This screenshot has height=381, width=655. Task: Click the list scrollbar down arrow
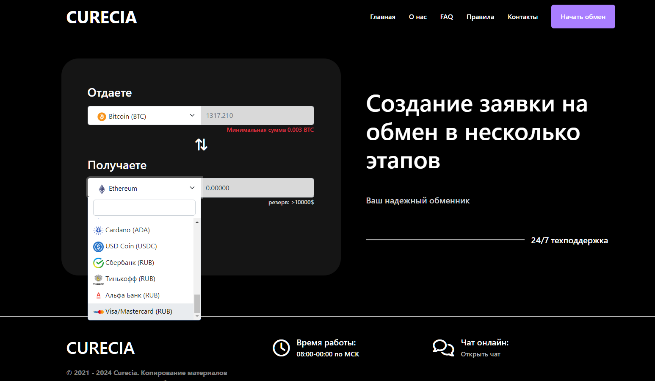coord(197,316)
